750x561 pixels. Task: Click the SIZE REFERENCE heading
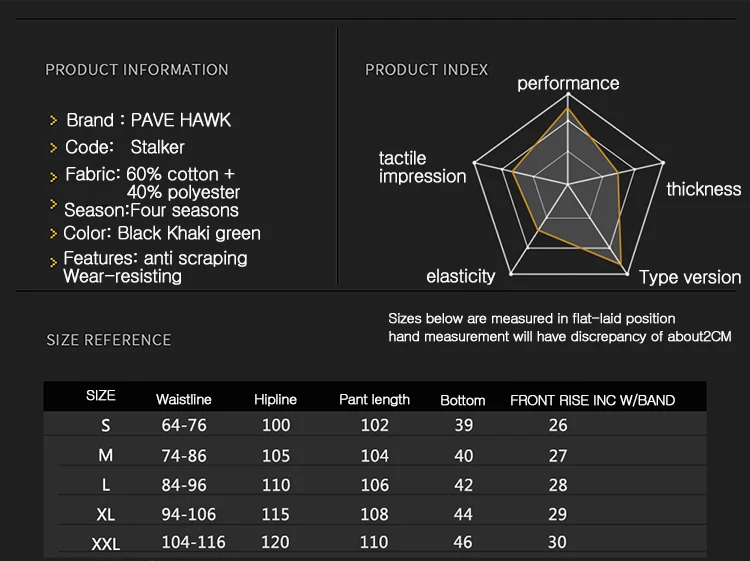(x=109, y=340)
